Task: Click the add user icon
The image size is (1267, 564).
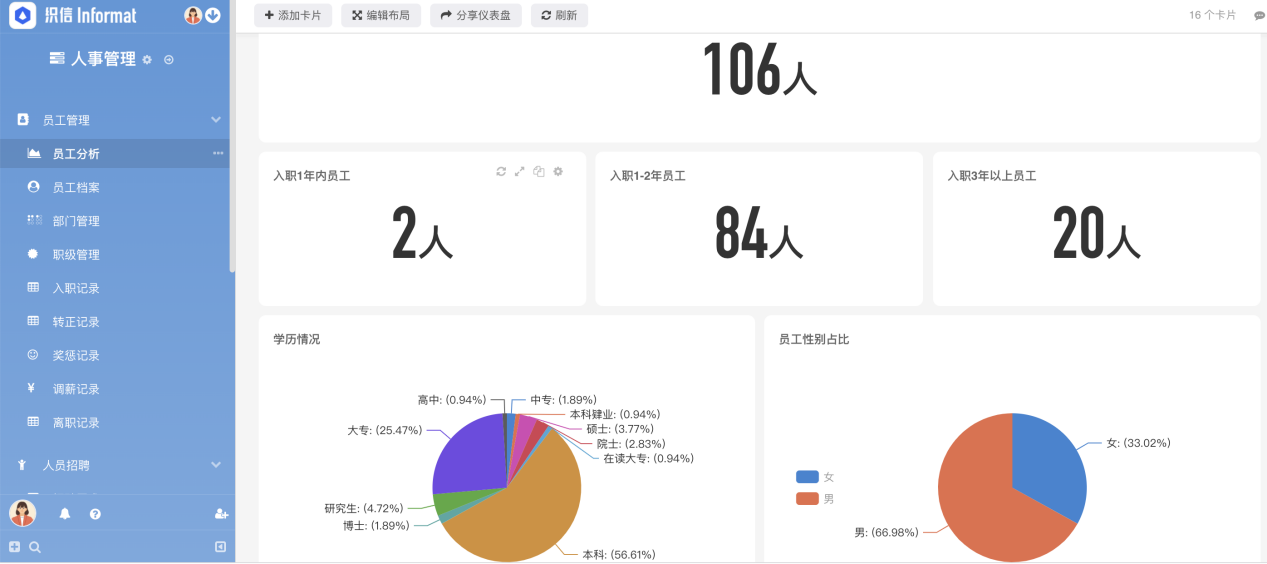Action: point(221,514)
